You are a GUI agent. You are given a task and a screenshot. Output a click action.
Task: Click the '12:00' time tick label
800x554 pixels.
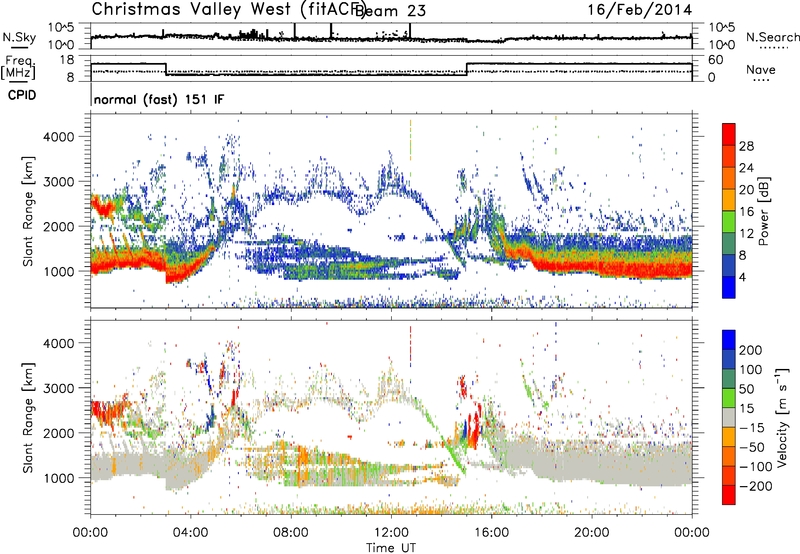click(390, 533)
